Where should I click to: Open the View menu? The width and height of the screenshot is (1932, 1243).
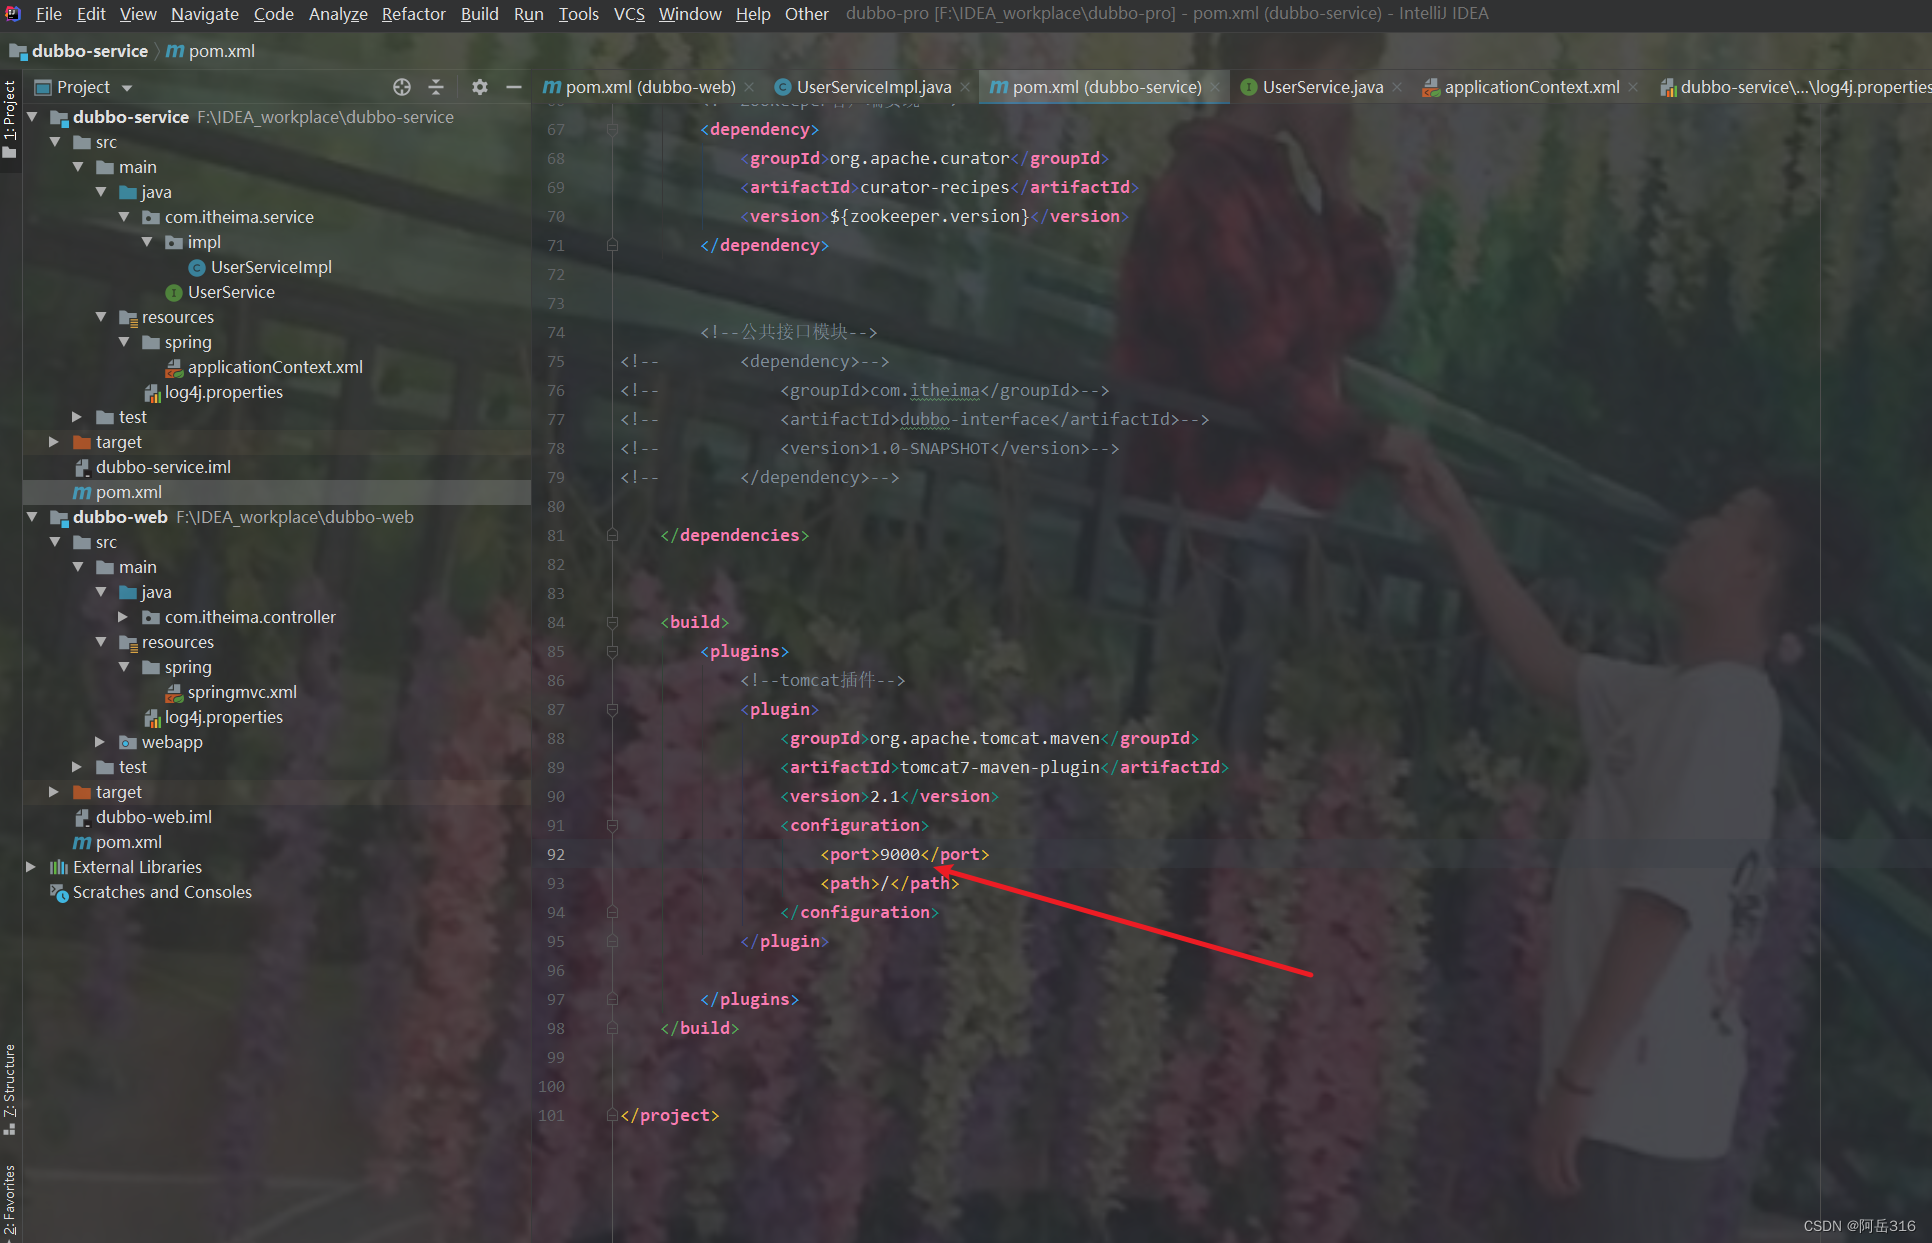tap(138, 14)
